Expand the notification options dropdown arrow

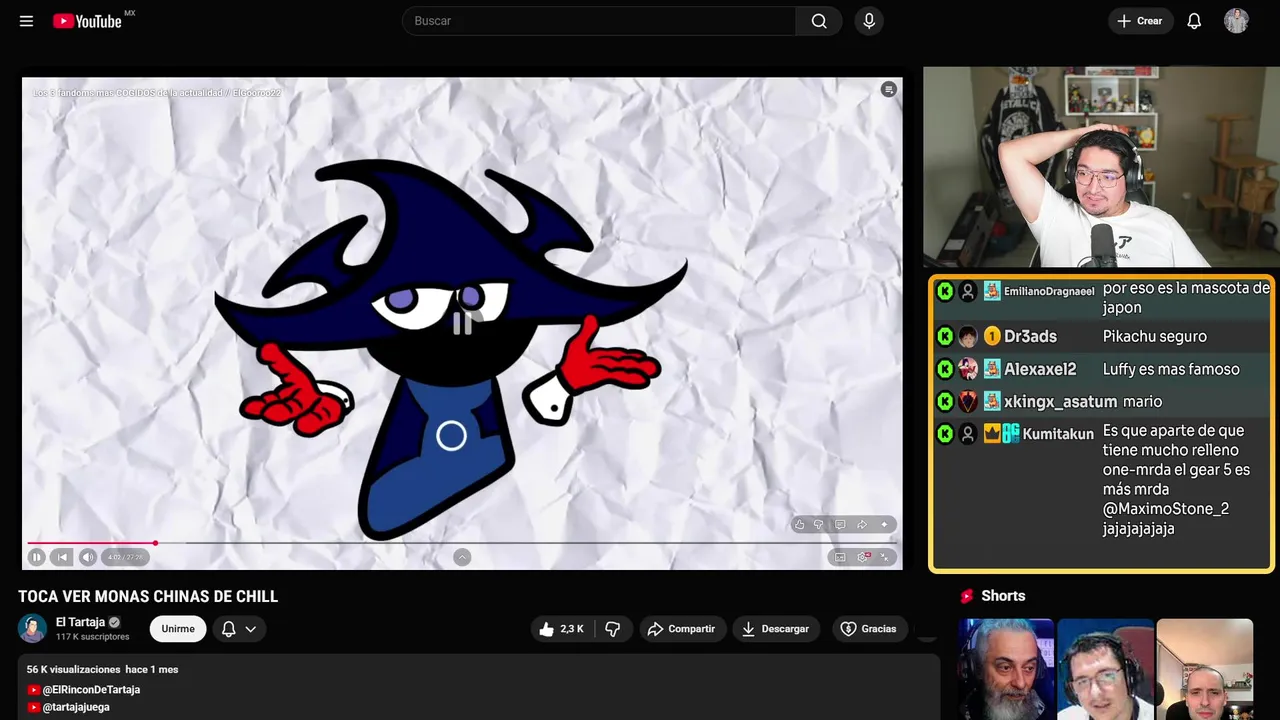(x=251, y=629)
